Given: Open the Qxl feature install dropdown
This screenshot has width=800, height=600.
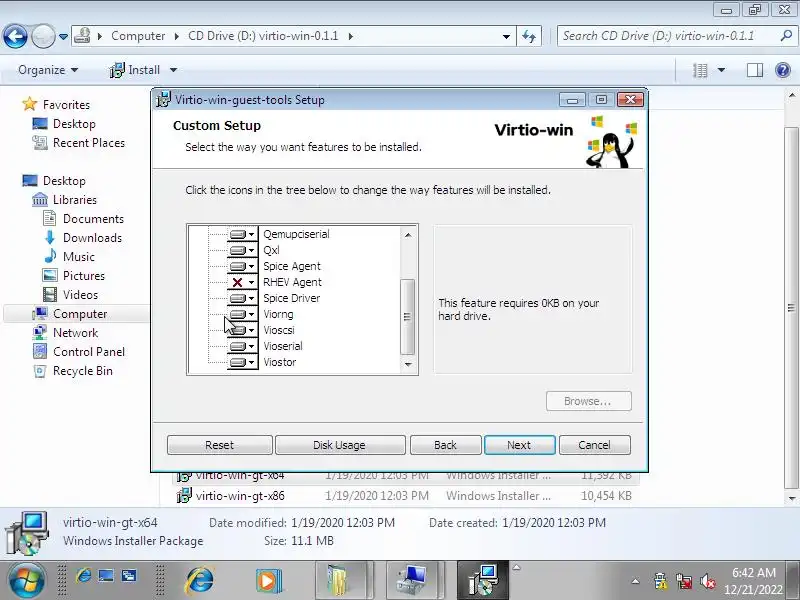Looking at the screenshot, I should [x=242, y=250].
